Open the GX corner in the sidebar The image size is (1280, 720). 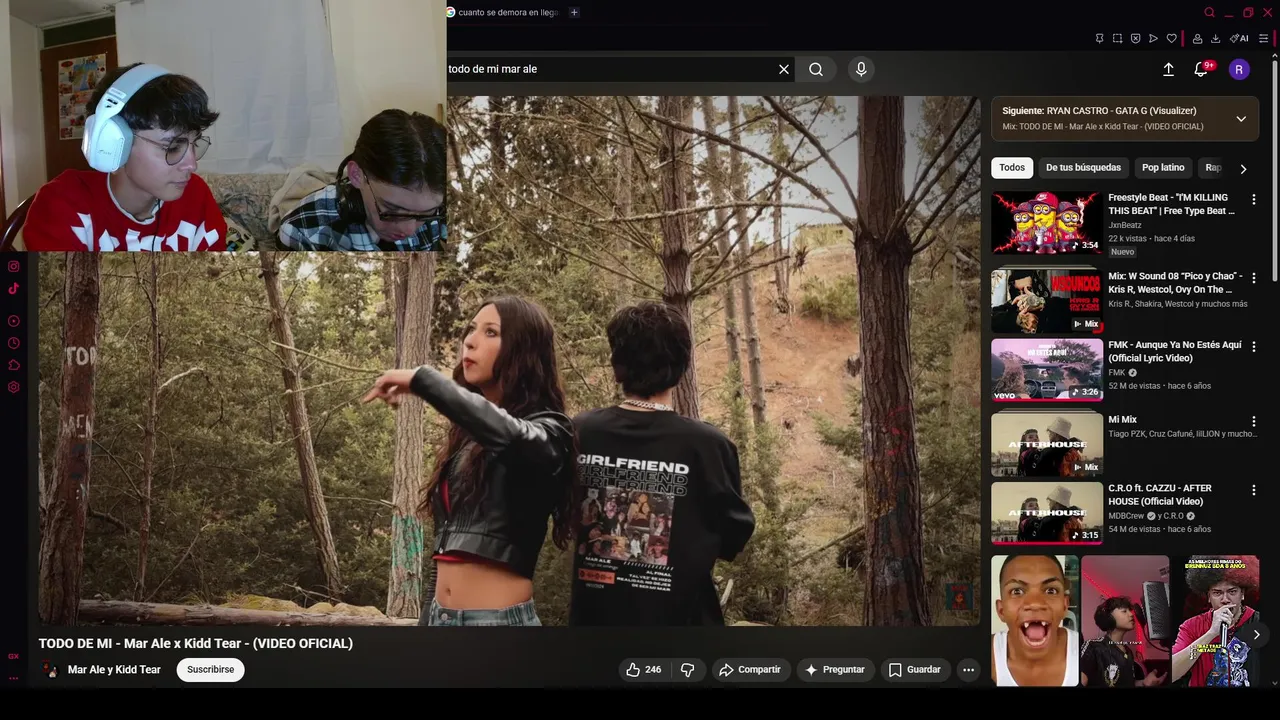[14, 656]
